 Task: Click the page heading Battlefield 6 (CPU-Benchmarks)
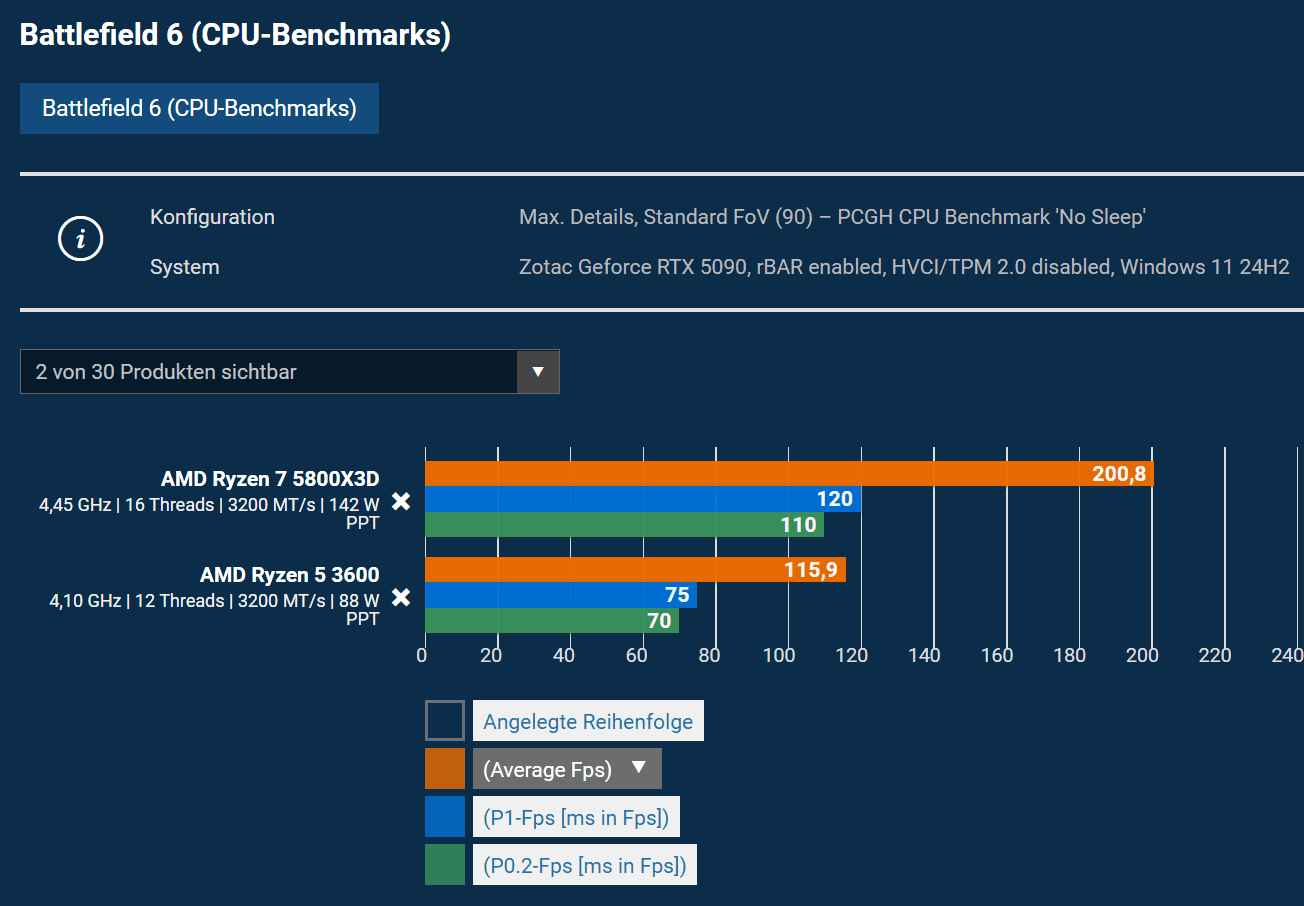tap(235, 35)
